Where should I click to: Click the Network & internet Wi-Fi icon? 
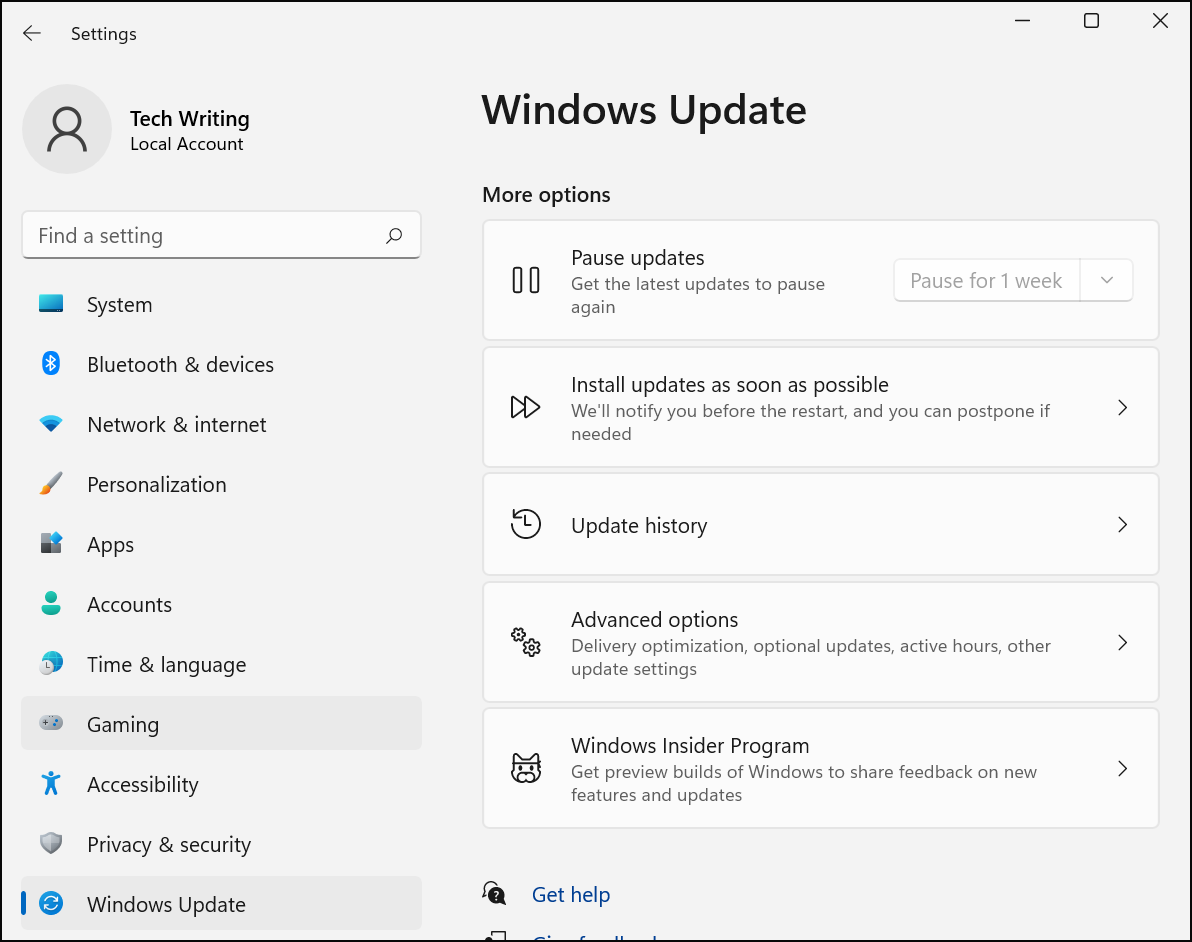(x=51, y=424)
